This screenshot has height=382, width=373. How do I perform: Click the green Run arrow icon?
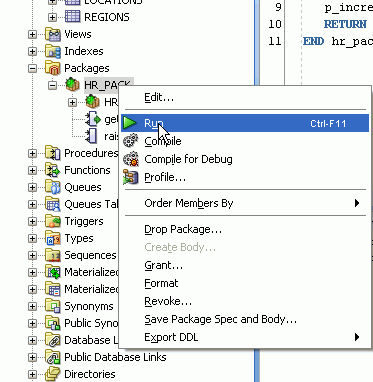click(x=130, y=123)
